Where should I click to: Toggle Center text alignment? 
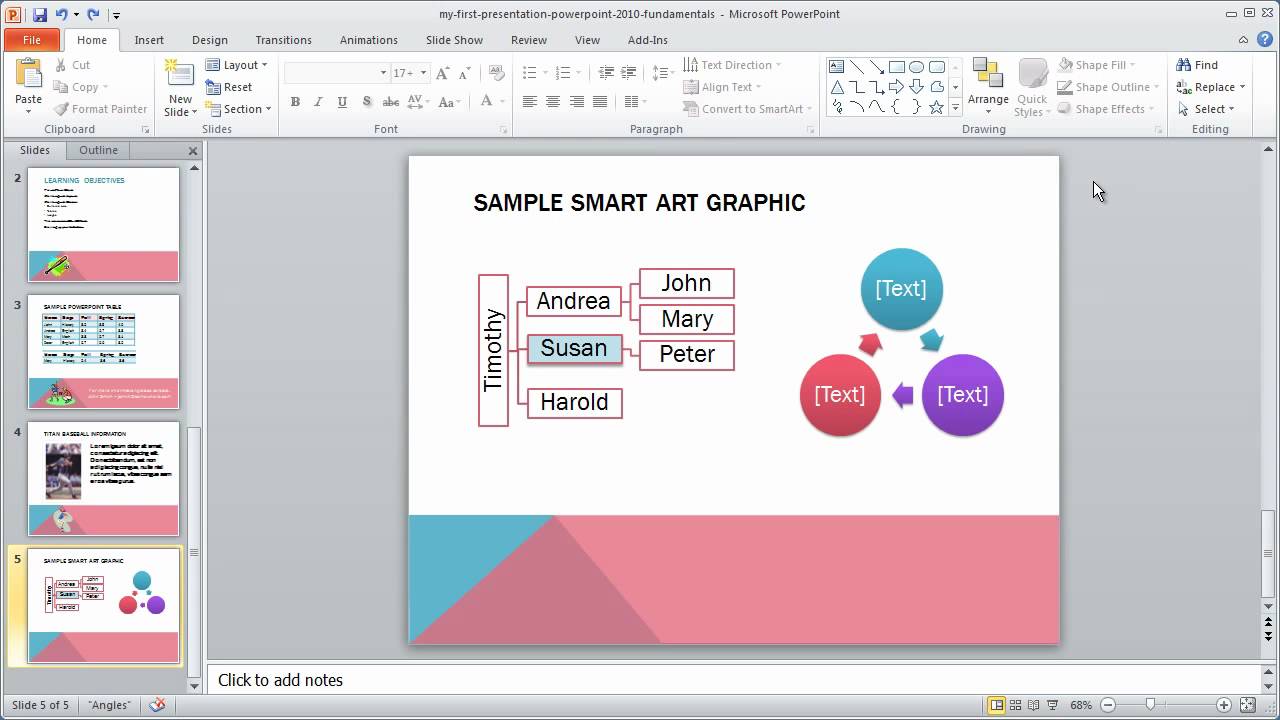pyautogui.click(x=553, y=102)
